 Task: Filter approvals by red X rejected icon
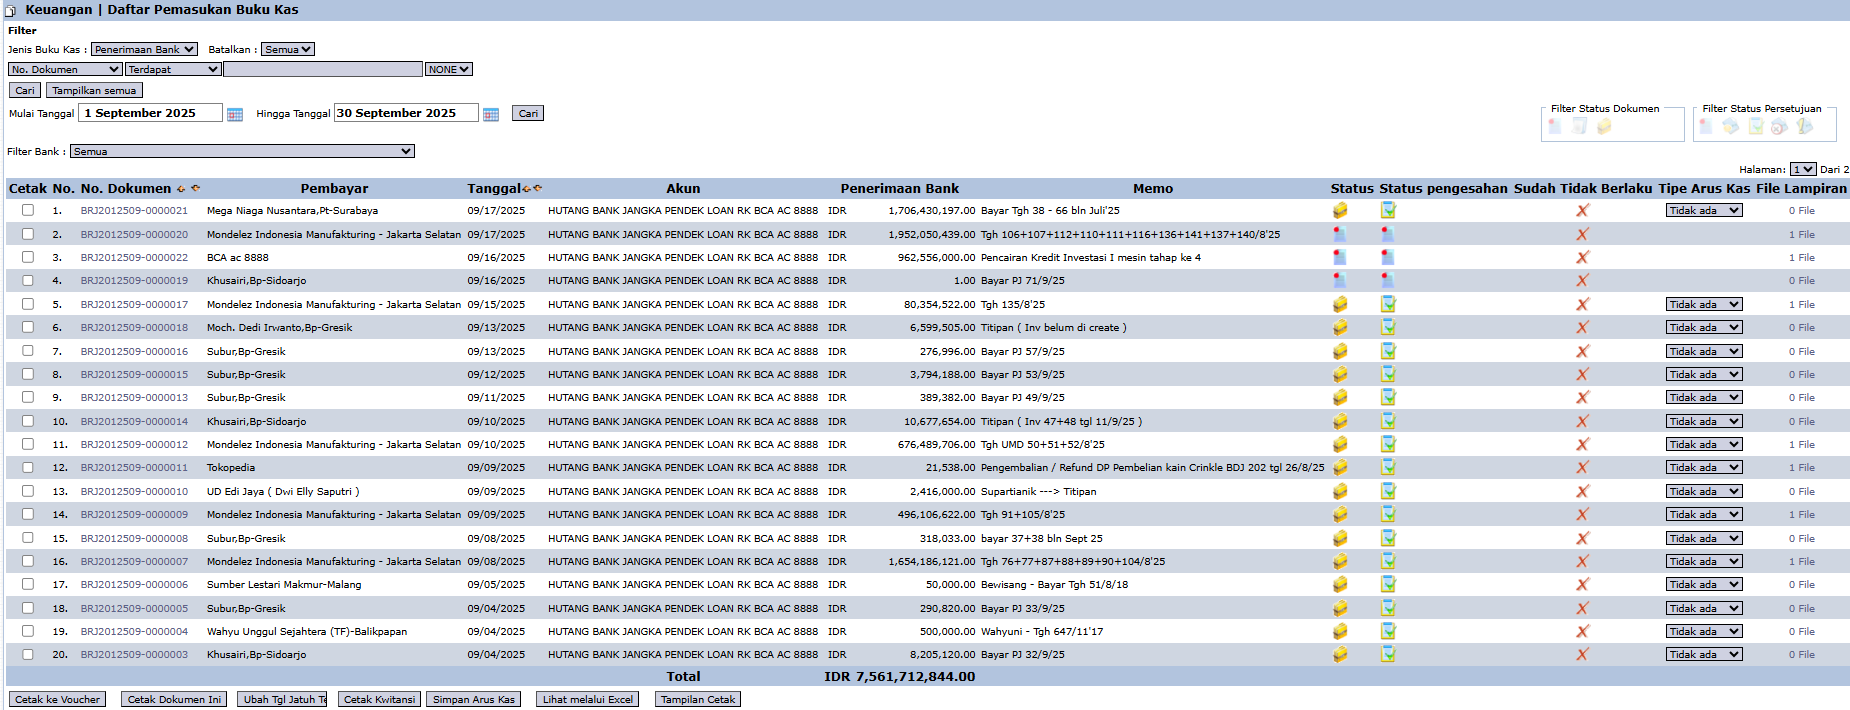1779,126
